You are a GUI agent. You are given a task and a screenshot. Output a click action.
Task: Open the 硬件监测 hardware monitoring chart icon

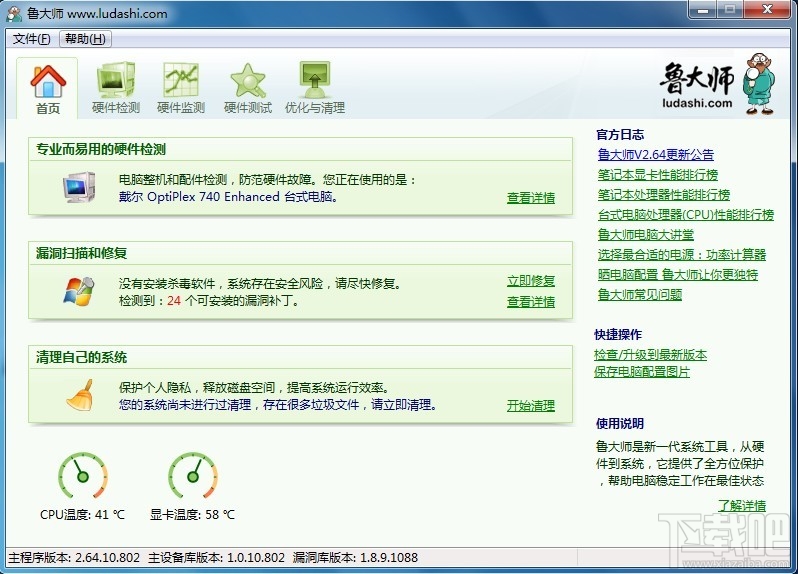(x=181, y=80)
